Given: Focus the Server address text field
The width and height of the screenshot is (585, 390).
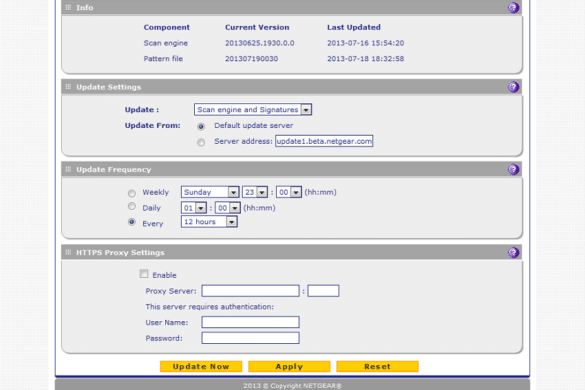Looking at the screenshot, I should click(x=324, y=141).
